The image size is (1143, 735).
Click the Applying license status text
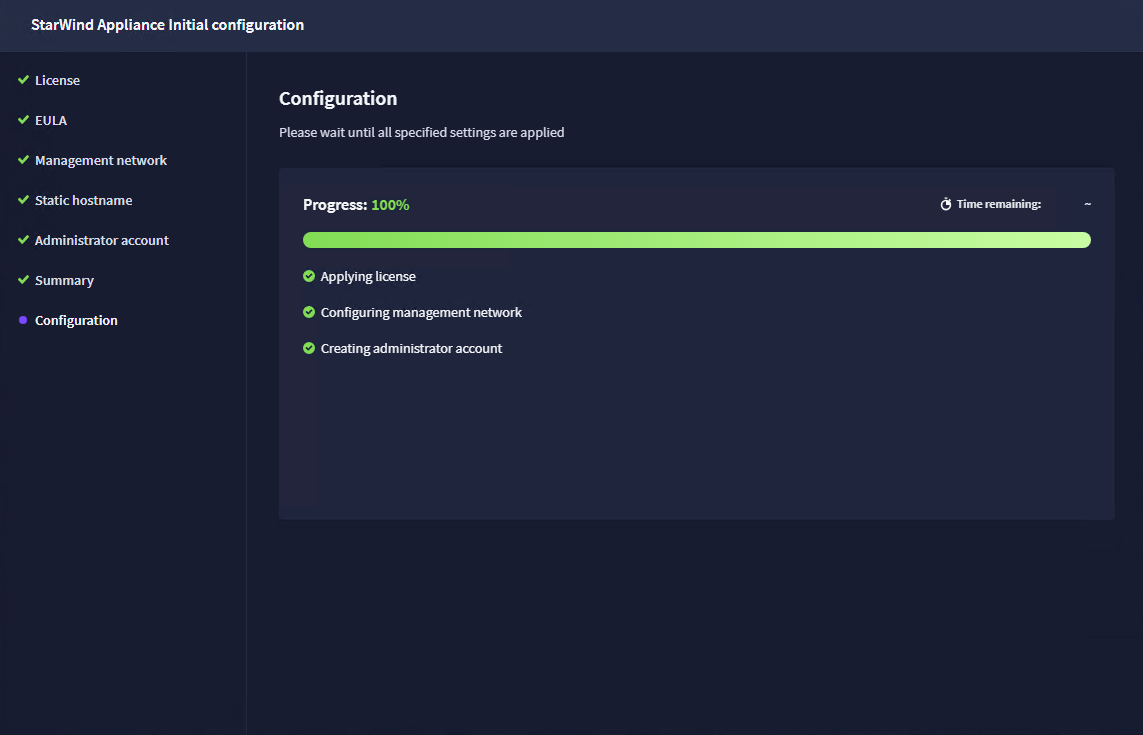tap(368, 276)
